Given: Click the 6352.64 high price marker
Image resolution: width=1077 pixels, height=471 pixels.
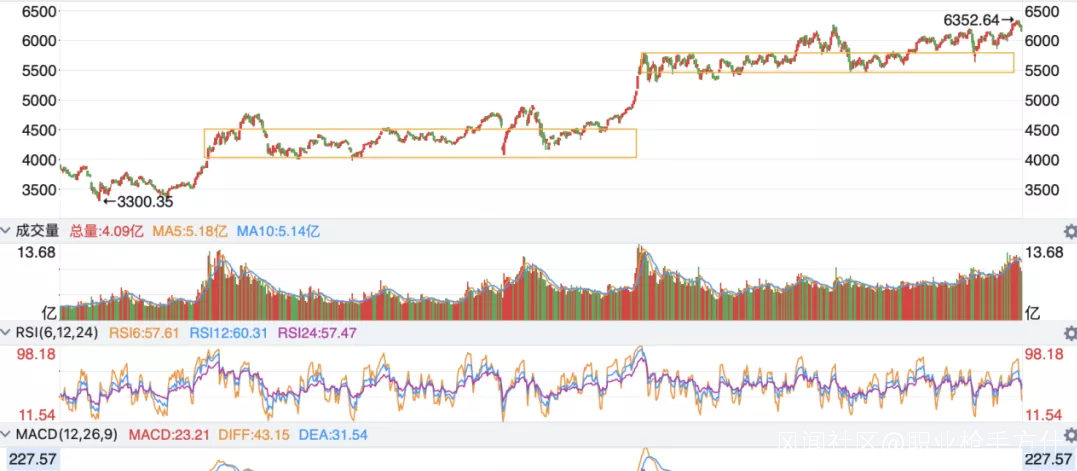Looking at the screenshot, I should pyautogui.click(x=972, y=19).
